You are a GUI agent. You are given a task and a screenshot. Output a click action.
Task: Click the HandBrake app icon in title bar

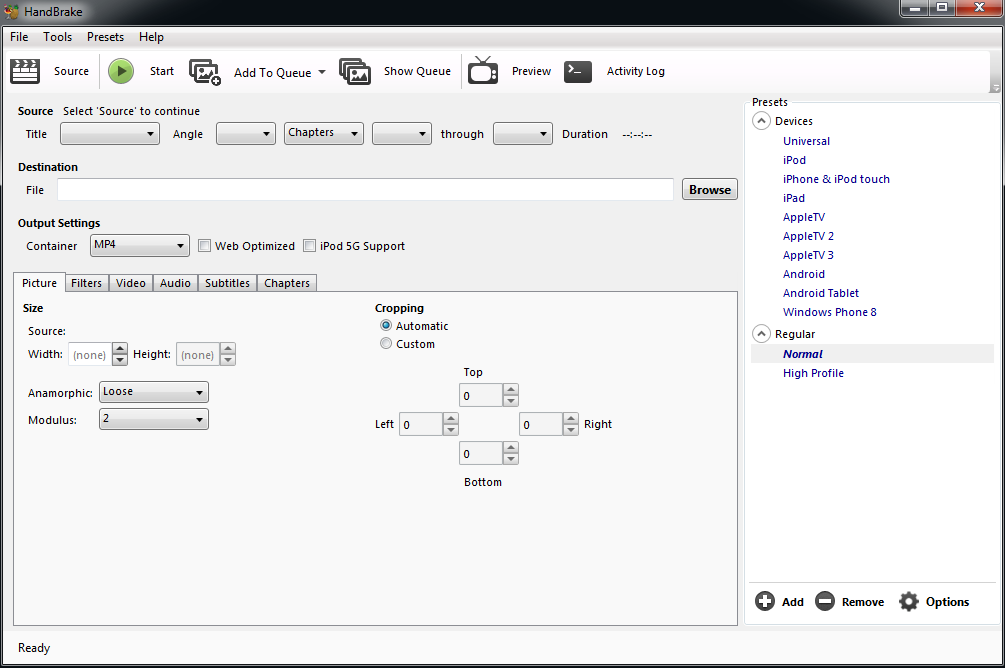point(12,12)
